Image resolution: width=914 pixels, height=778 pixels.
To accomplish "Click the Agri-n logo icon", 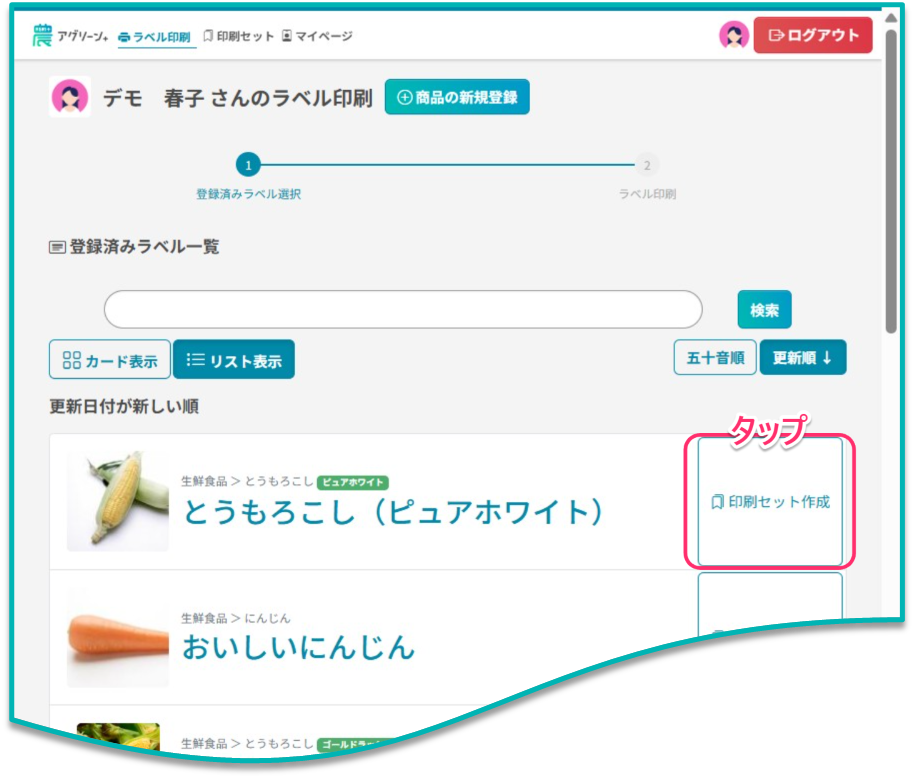I will (x=41, y=36).
